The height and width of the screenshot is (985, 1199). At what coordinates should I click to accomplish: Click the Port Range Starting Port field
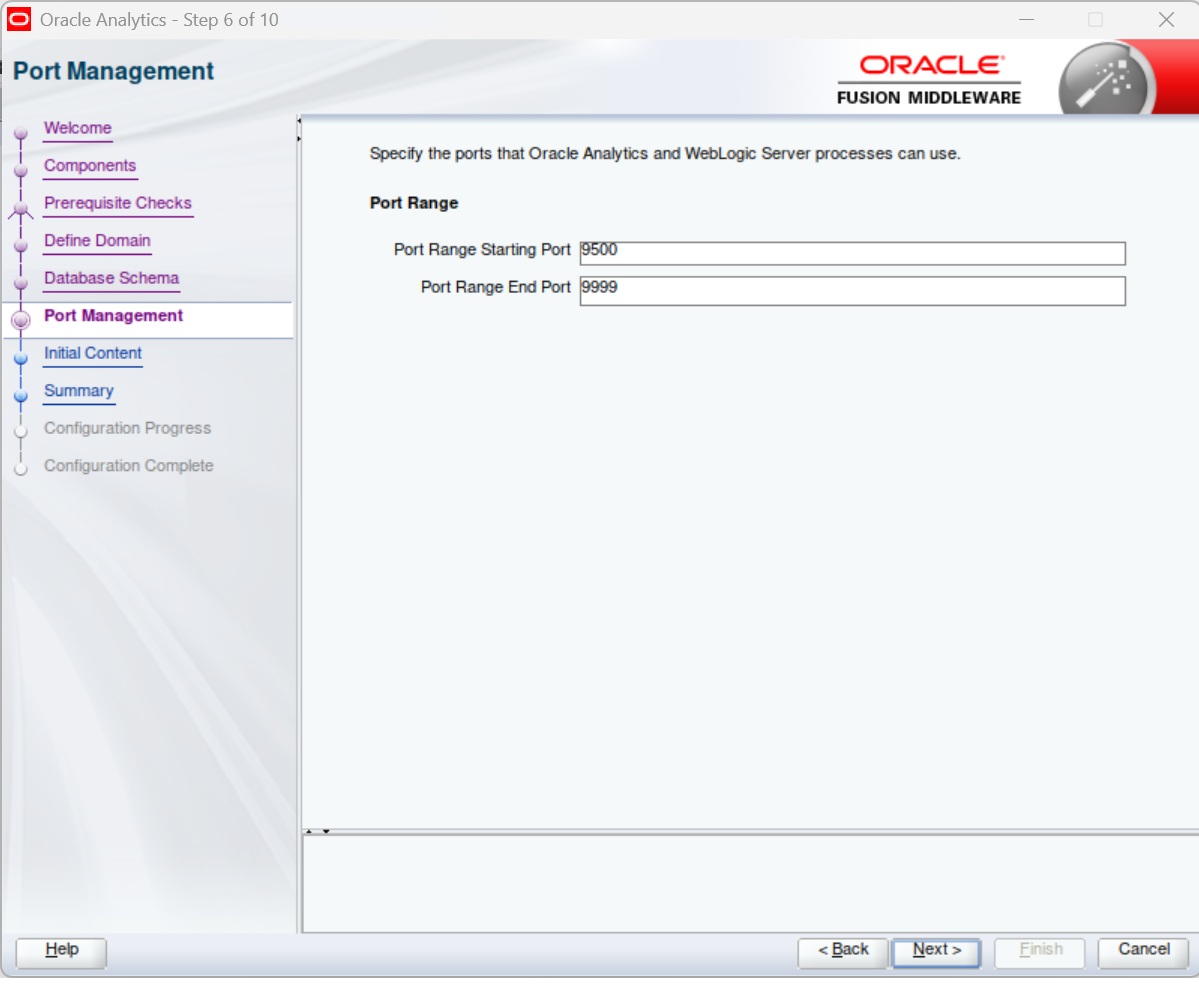[x=852, y=253]
